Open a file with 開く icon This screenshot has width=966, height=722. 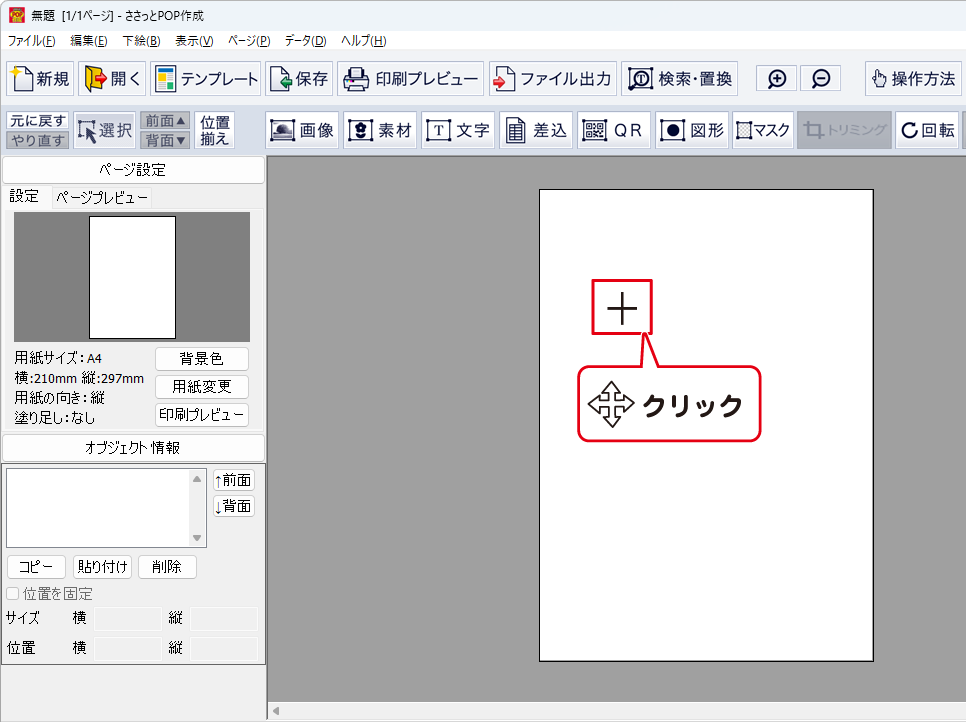point(113,79)
